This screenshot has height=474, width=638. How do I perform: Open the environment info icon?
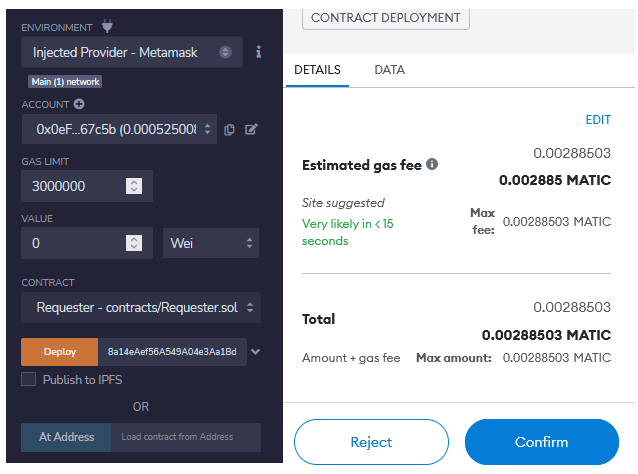click(x=258, y=52)
